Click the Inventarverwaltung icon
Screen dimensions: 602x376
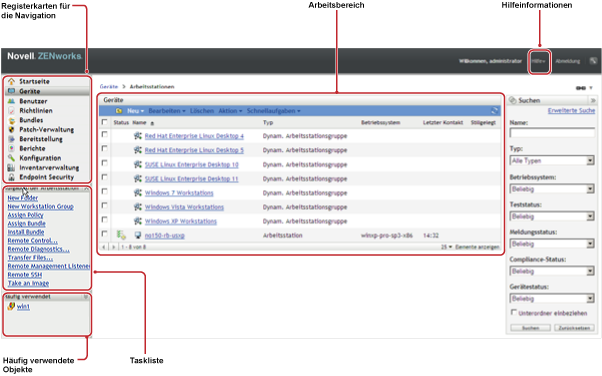[x=12, y=168]
